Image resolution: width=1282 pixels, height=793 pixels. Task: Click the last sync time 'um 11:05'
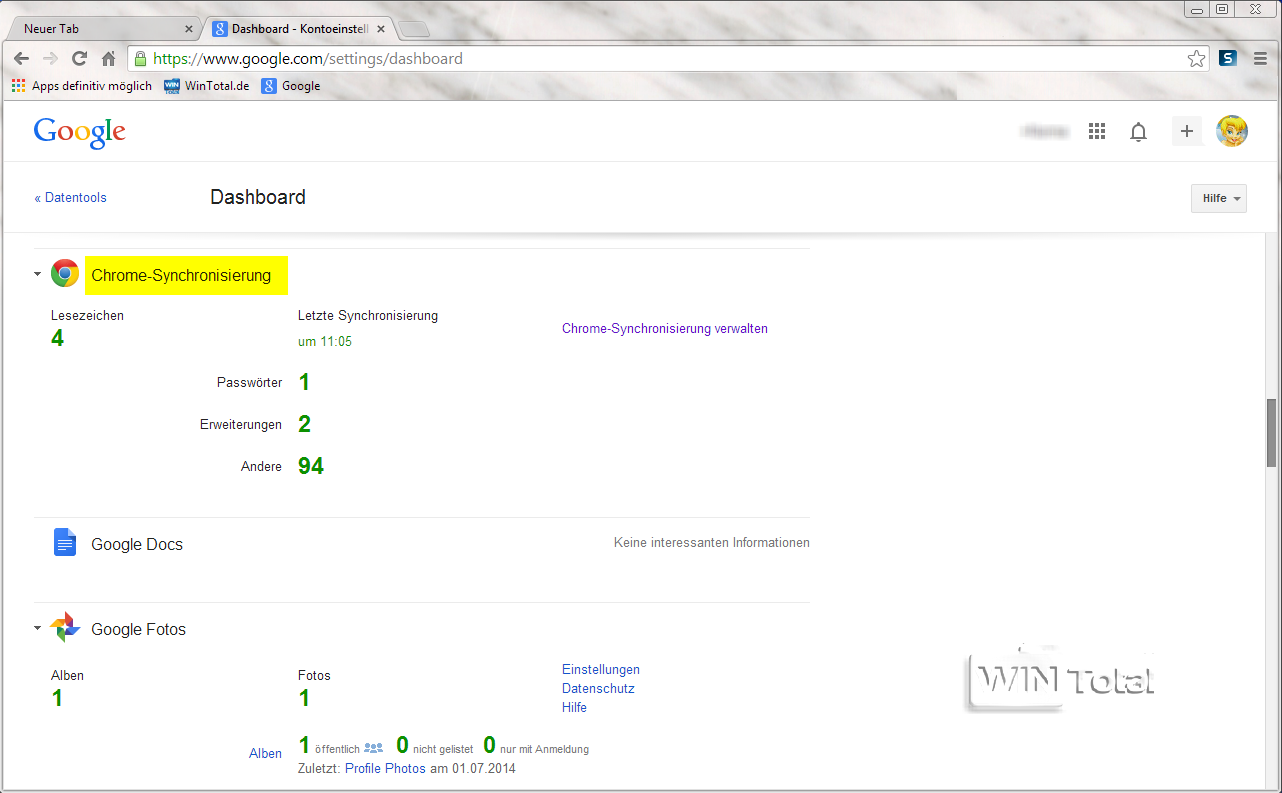point(325,341)
